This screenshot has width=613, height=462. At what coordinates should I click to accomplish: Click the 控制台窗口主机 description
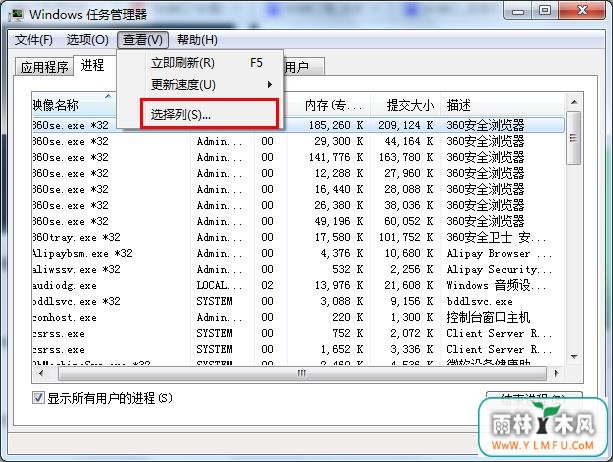click(488, 317)
